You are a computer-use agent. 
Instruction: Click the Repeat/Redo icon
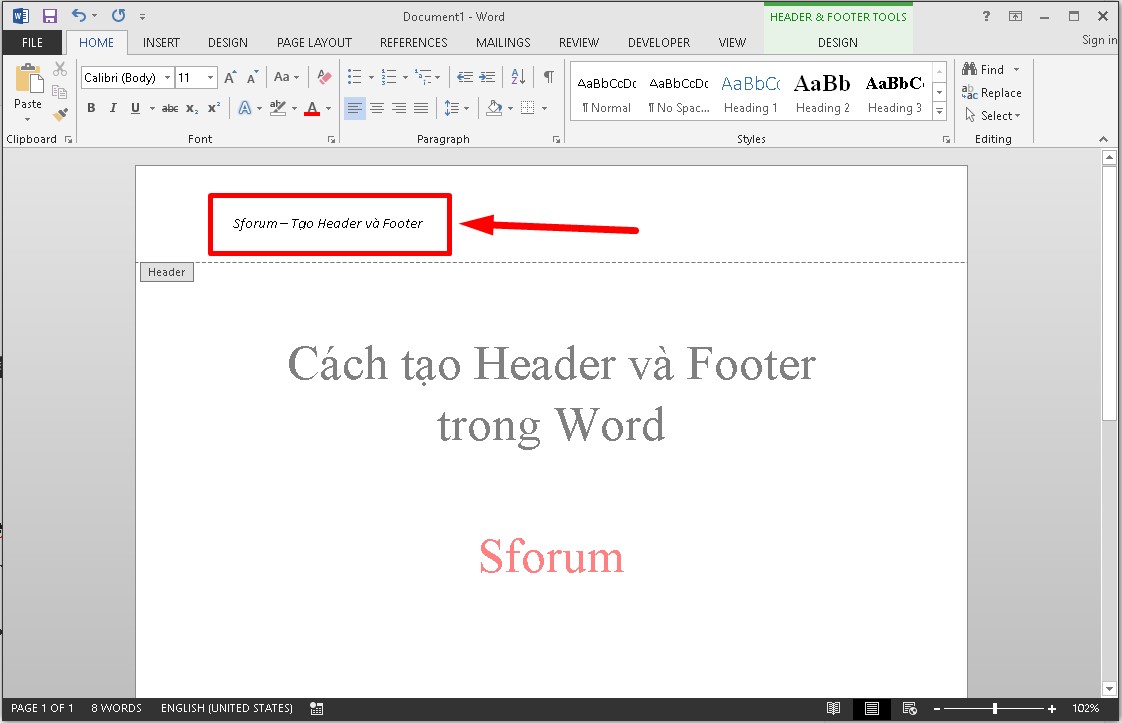[x=119, y=16]
